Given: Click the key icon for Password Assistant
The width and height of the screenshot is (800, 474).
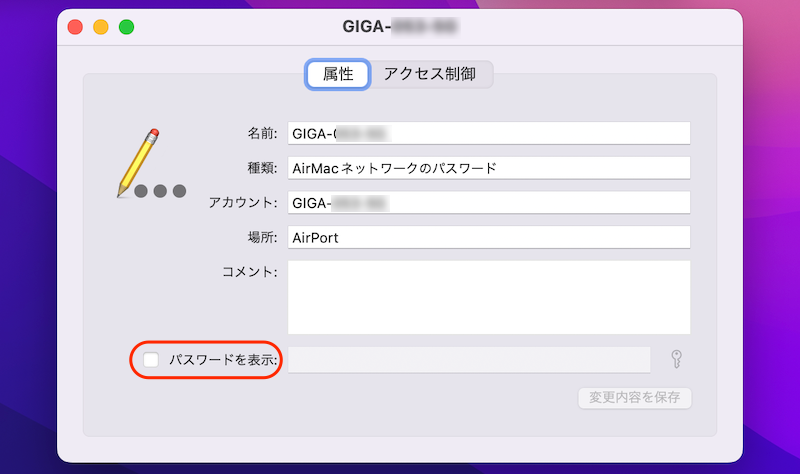Looking at the screenshot, I should pyautogui.click(x=676, y=360).
